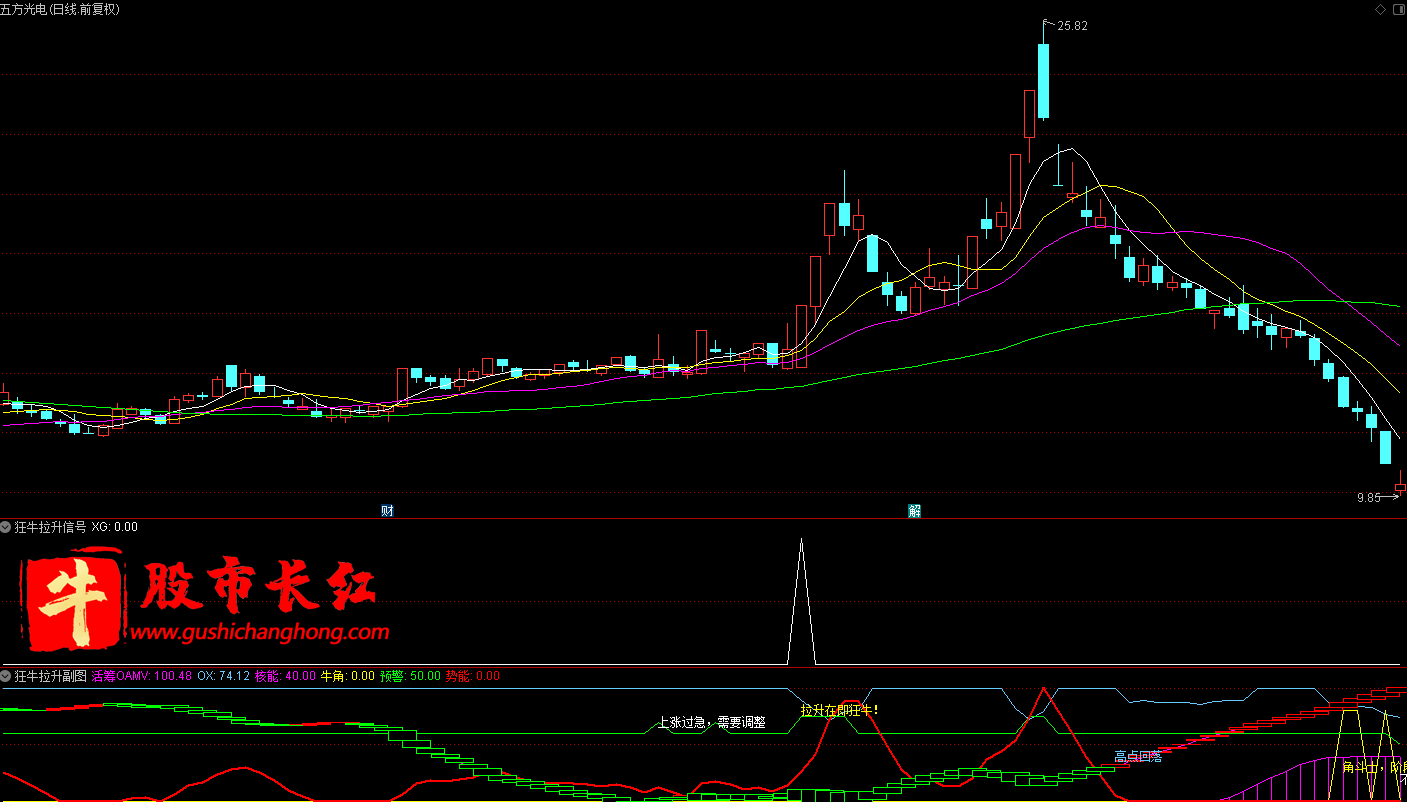Click the XG: 0.00 value

point(115,527)
